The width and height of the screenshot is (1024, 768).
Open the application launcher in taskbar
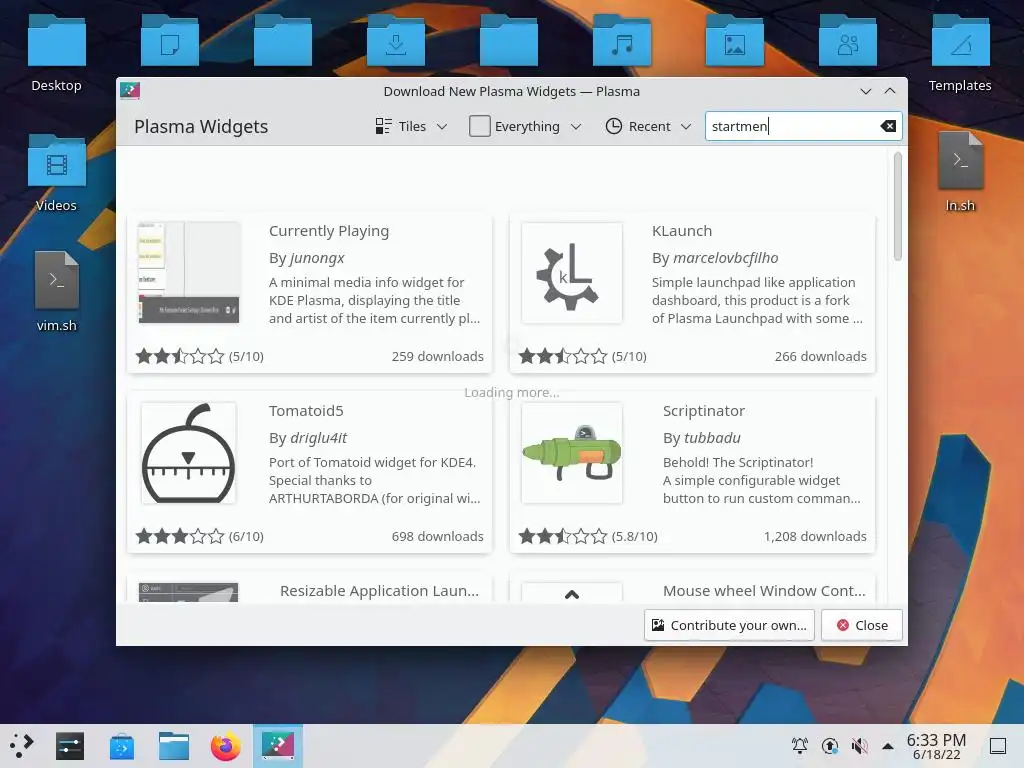point(22,745)
